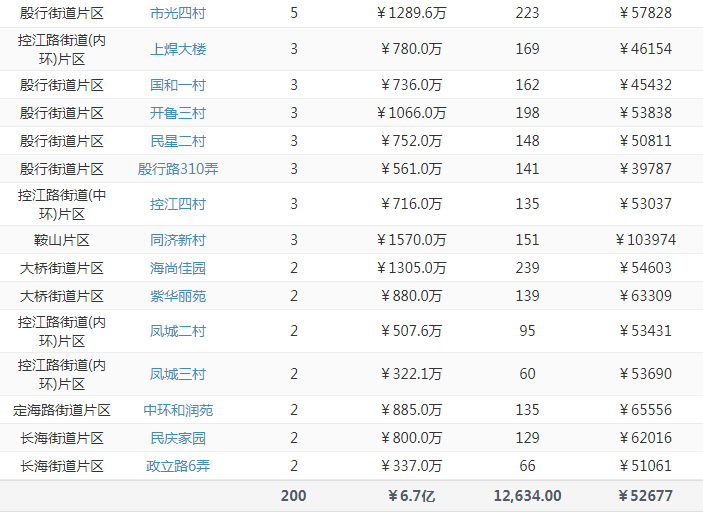The width and height of the screenshot is (703, 513).
Task: Select the ￥800.0万 total price cell
Action: click(x=411, y=438)
